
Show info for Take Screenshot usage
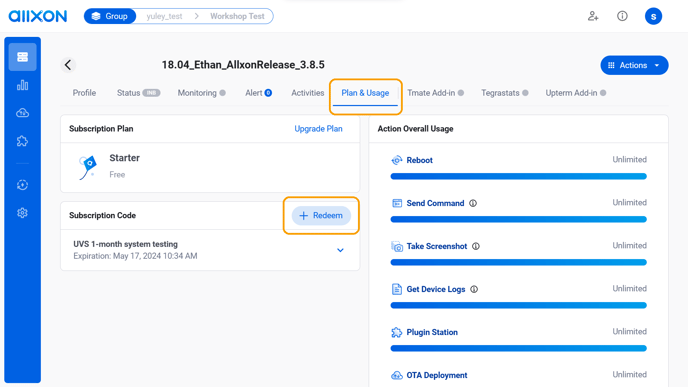(x=476, y=246)
